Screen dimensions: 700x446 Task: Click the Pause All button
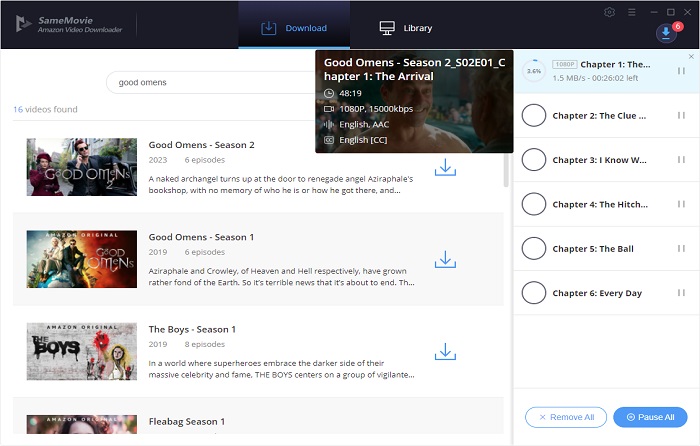click(x=650, y=417)
